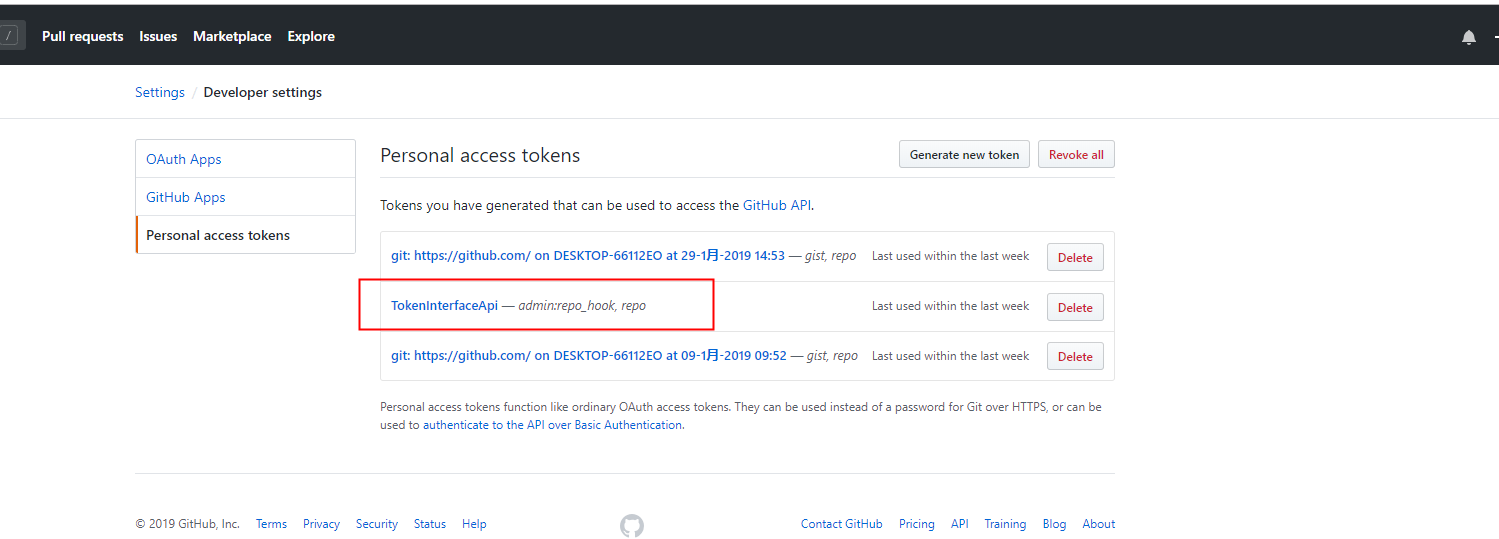Open the Terms footer link

click(x=271, y=524)
